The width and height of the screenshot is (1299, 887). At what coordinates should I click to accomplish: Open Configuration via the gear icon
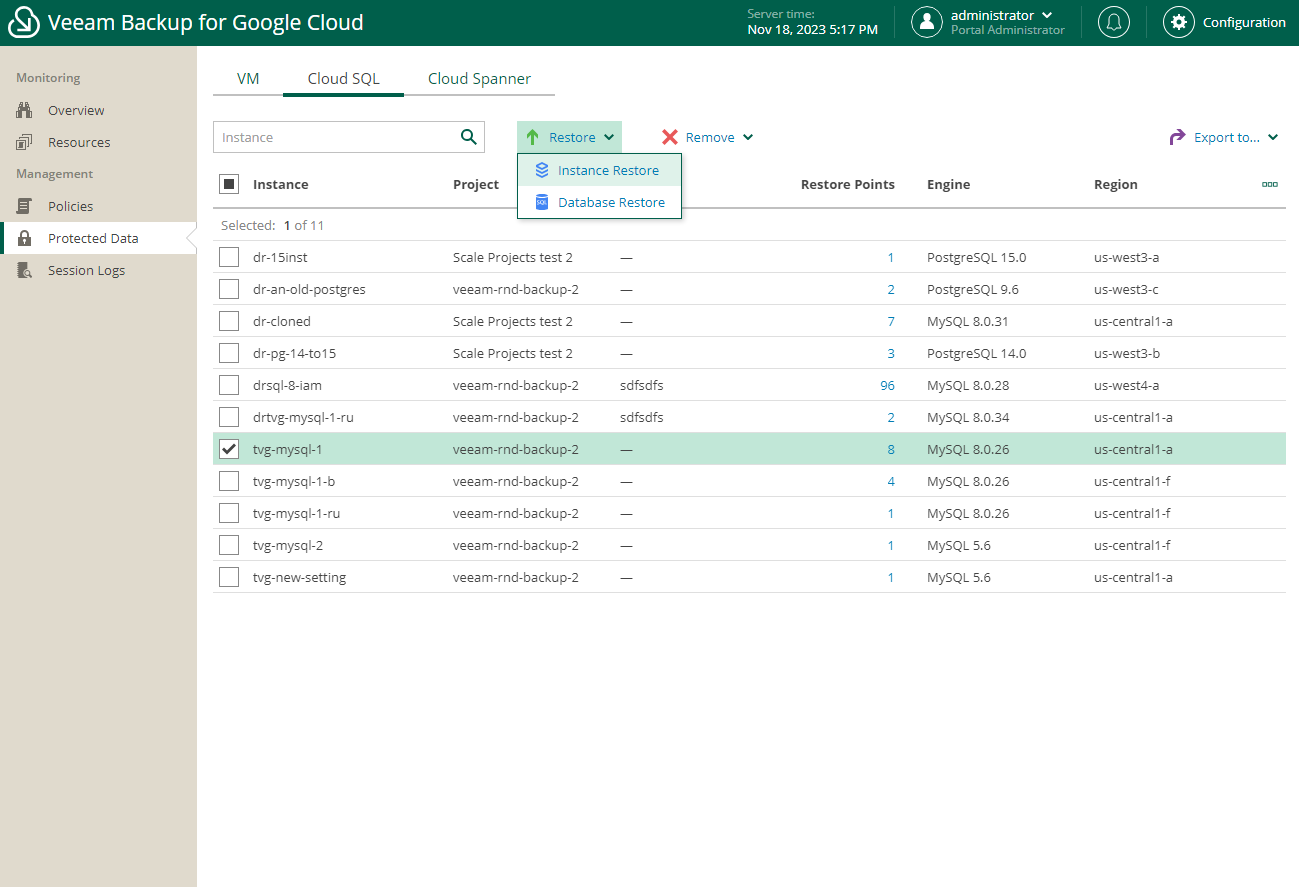(1179, 22)
